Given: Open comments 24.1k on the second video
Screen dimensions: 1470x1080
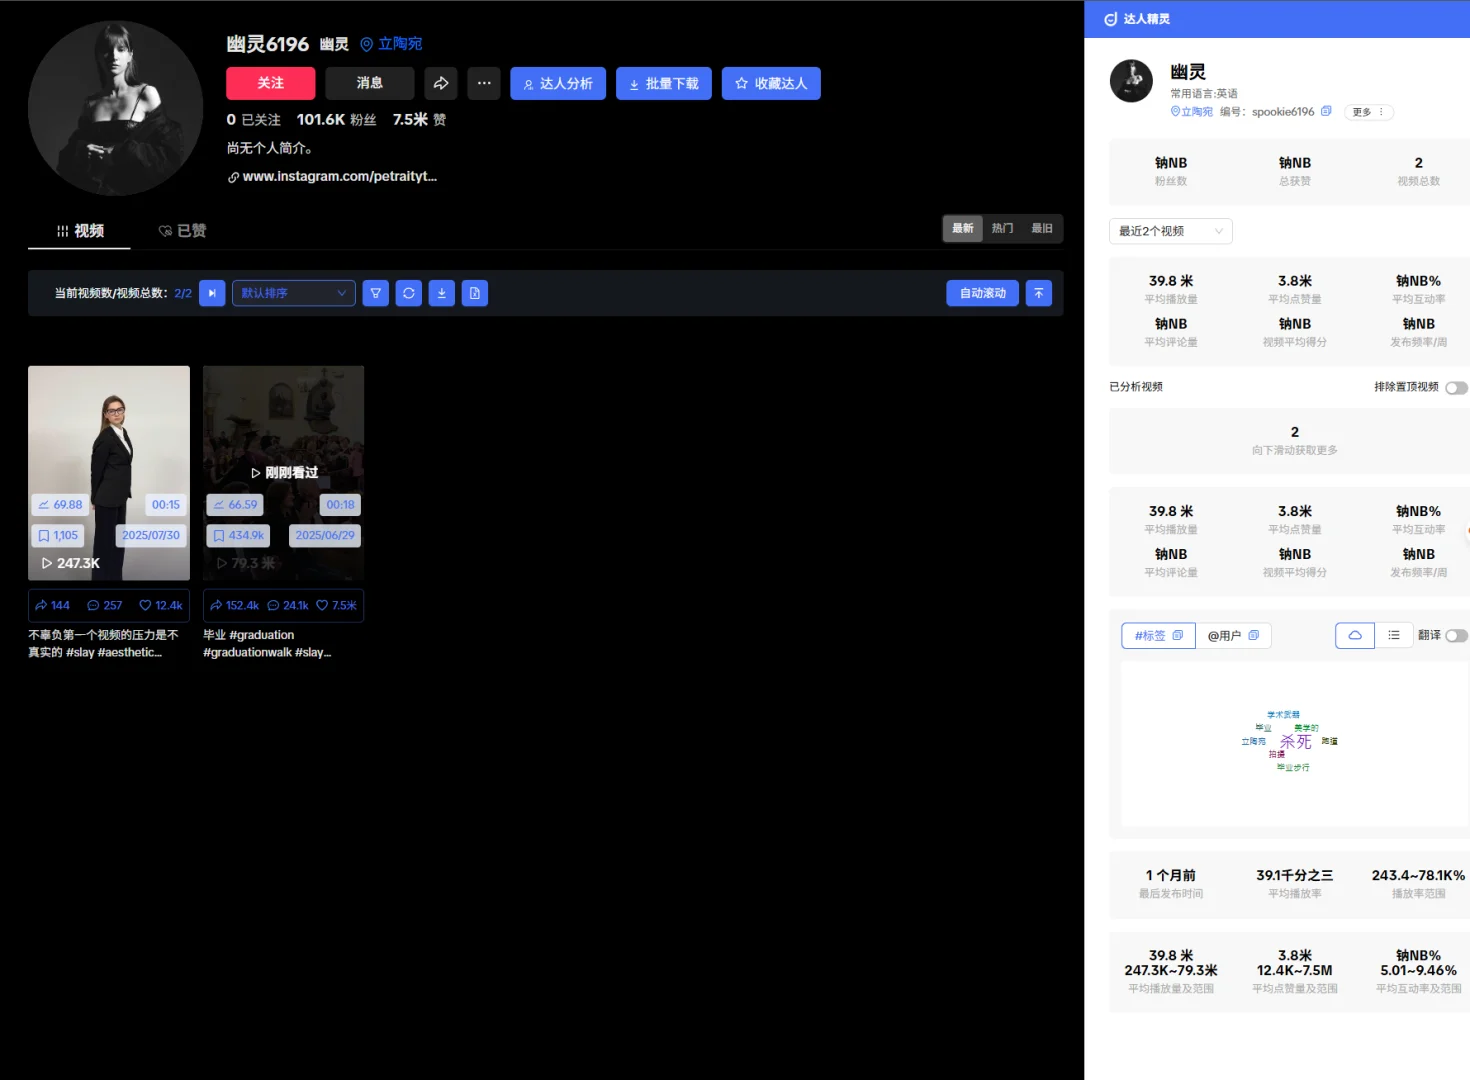Looking at the screenshot, I should point(288,605).
